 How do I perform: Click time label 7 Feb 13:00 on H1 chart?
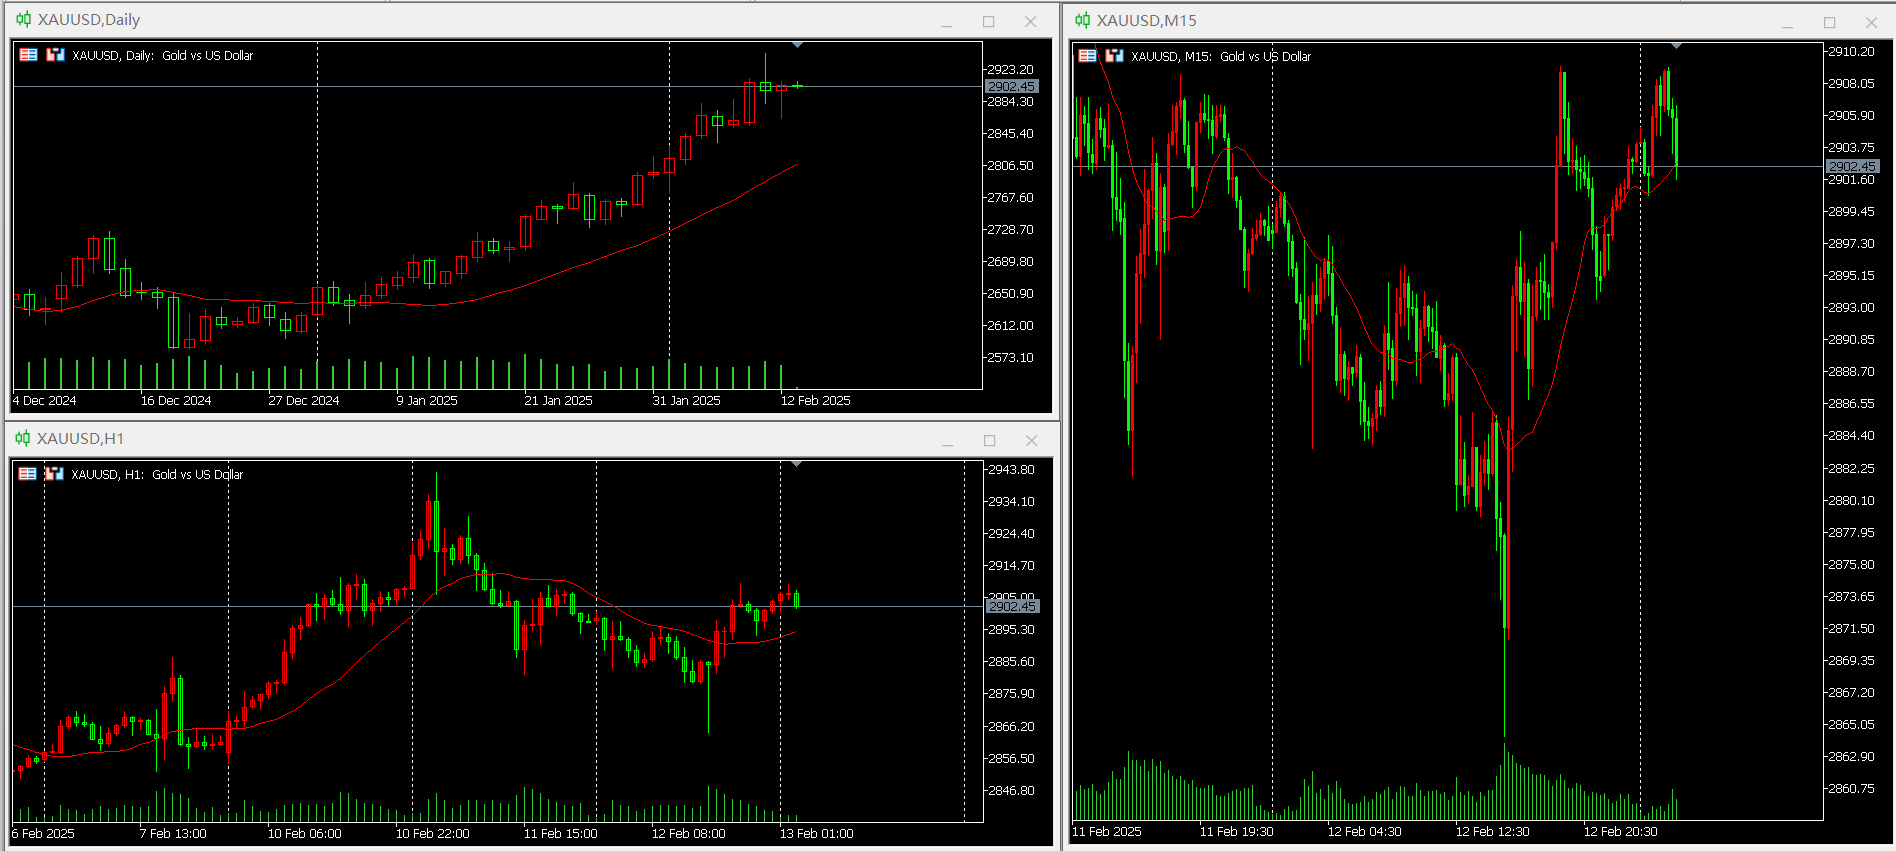pos(173,834)
